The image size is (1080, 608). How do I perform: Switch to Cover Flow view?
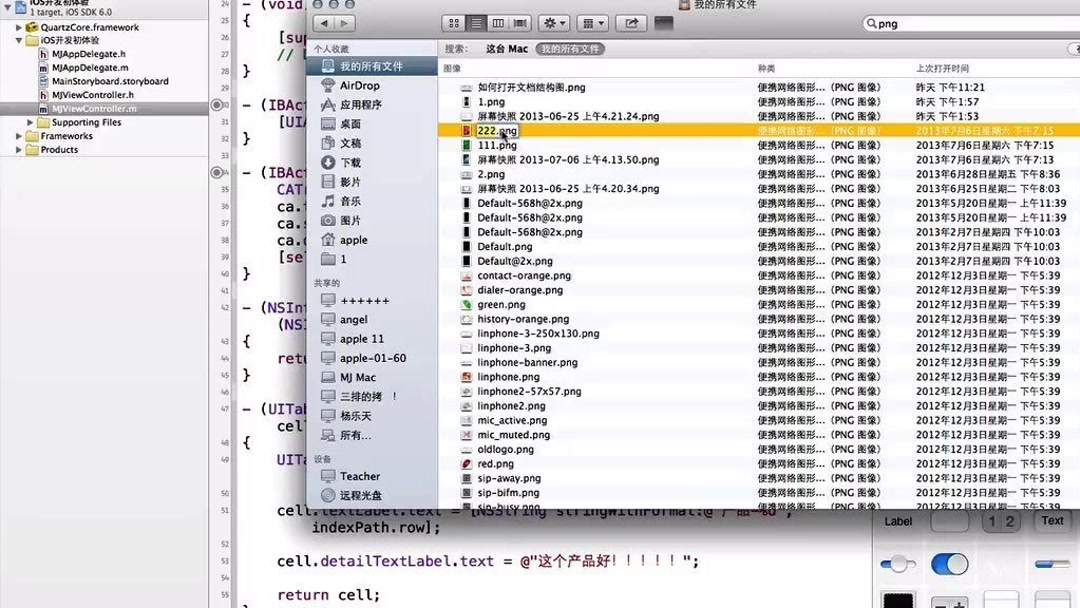pos(519,22)
